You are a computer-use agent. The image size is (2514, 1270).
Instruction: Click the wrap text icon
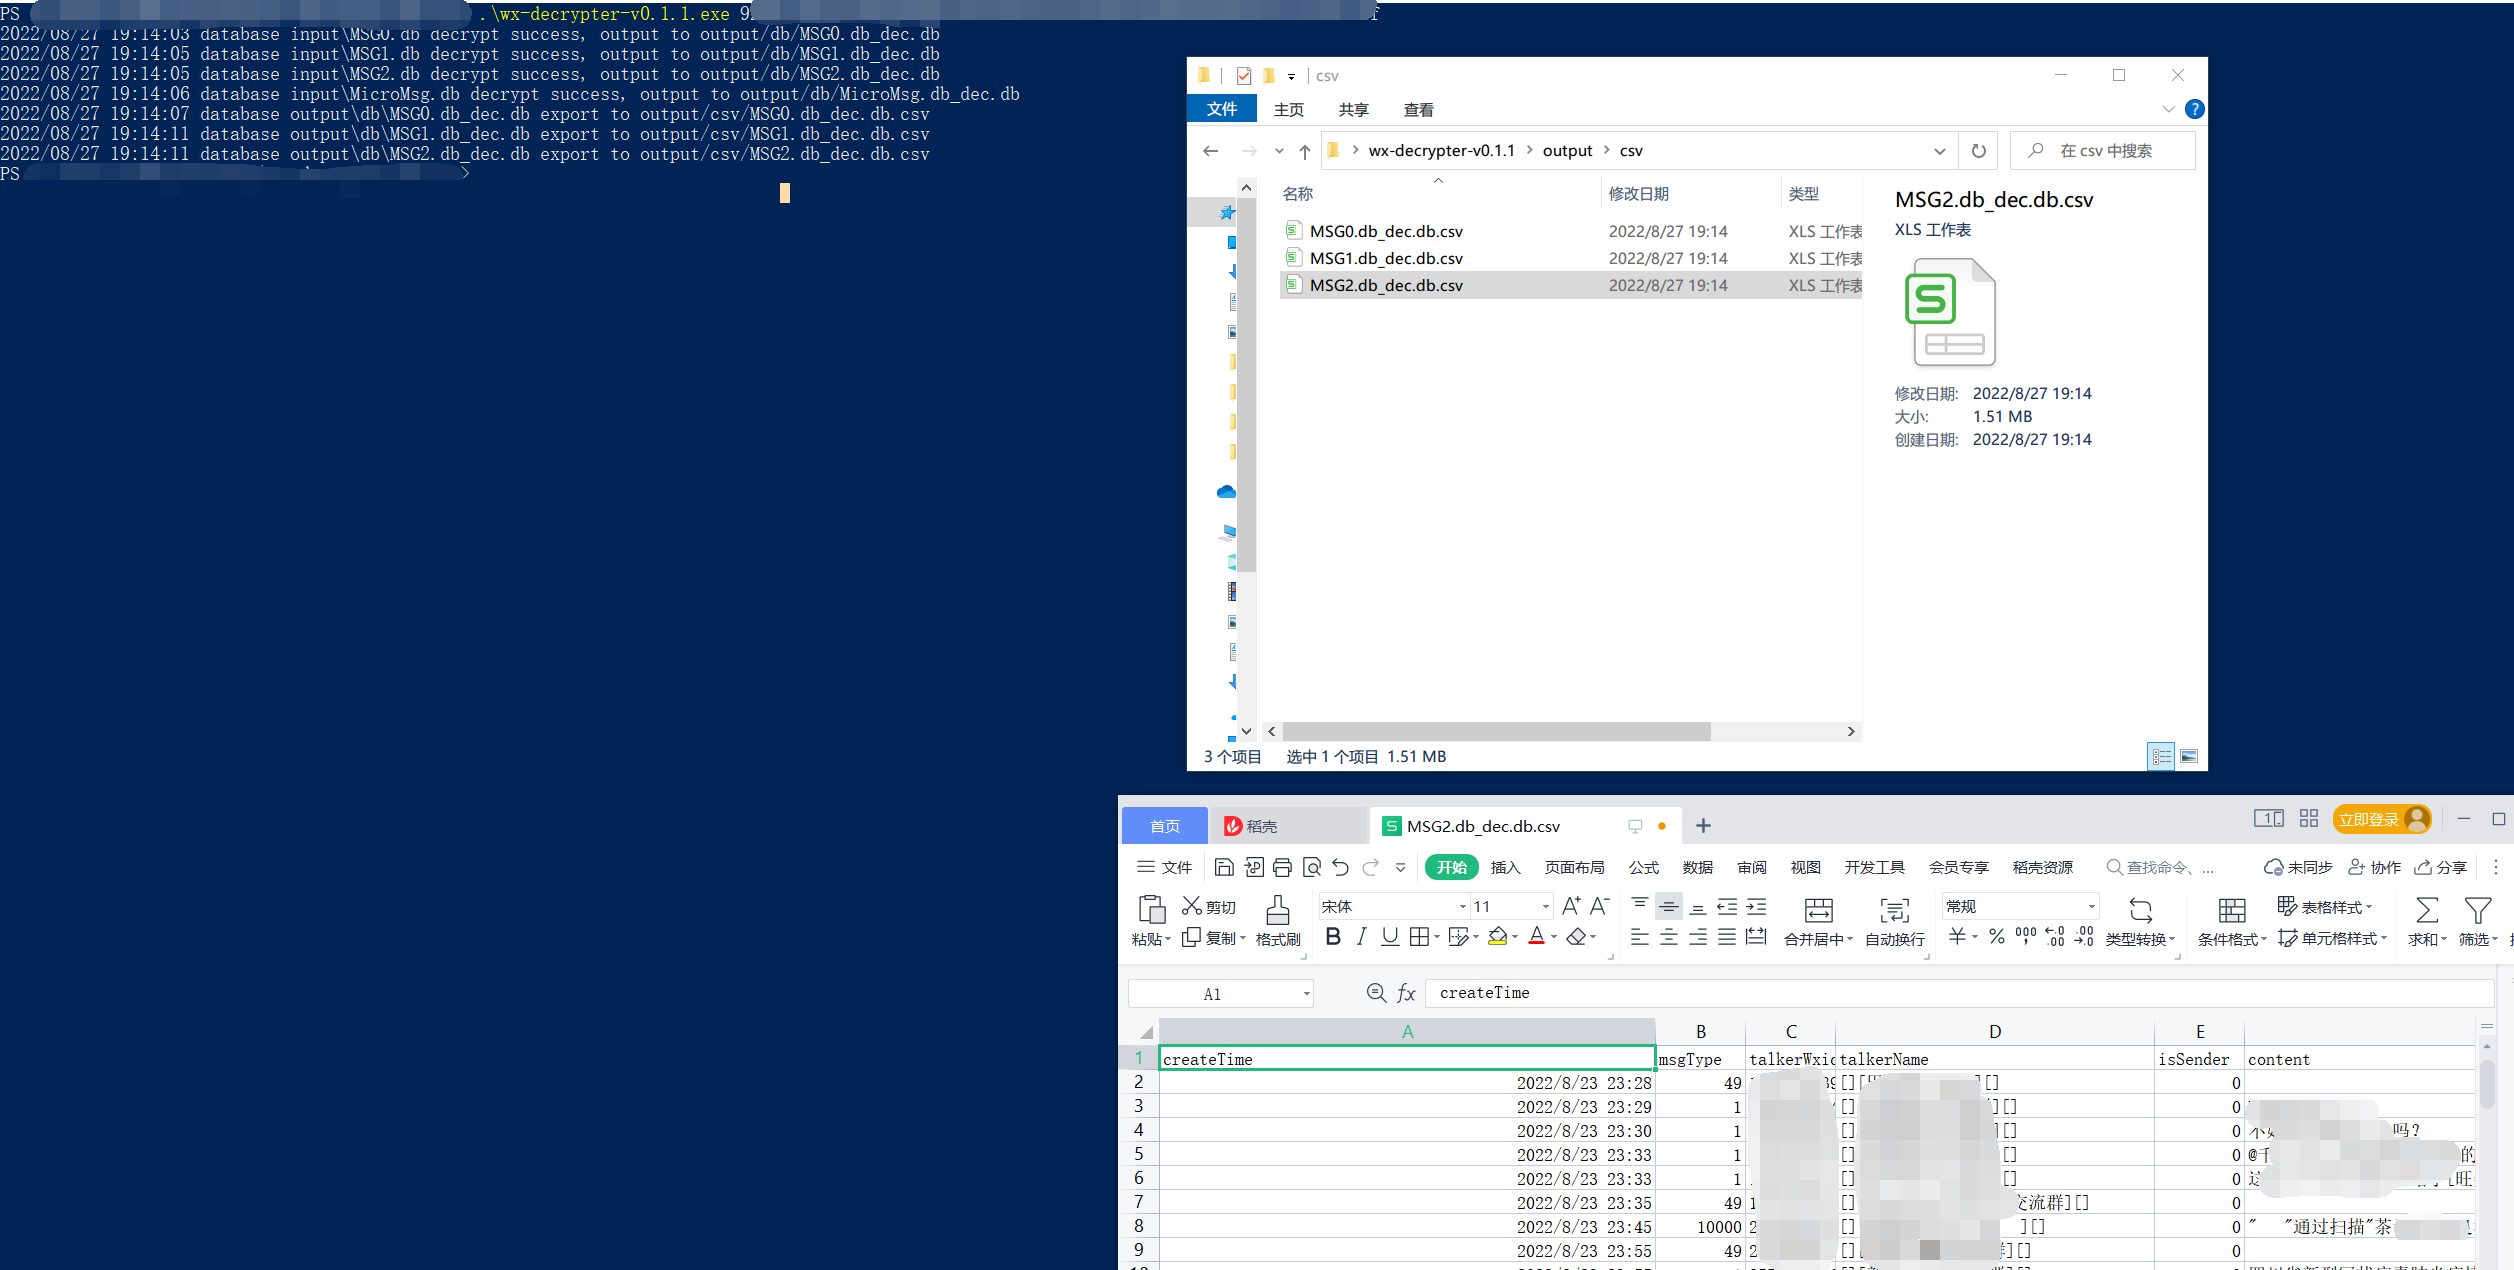[x=1894, y=911]
